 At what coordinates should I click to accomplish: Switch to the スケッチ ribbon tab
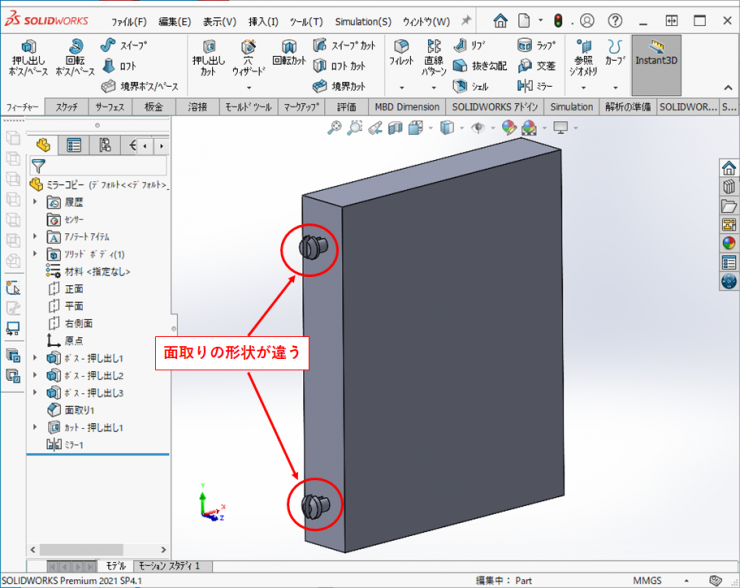click(x=67, y=107)
